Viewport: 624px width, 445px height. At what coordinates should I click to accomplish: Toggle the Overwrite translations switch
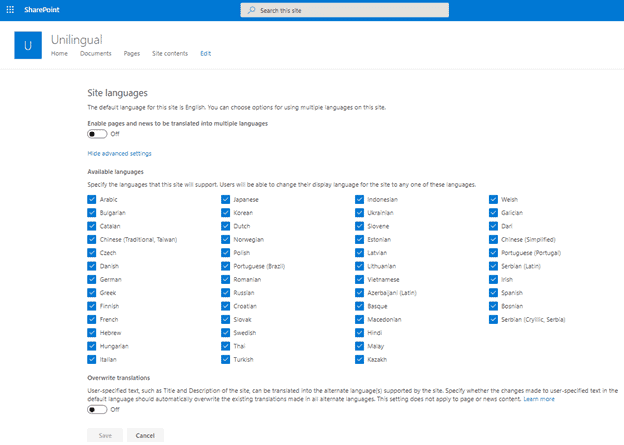tap(97, 410)
